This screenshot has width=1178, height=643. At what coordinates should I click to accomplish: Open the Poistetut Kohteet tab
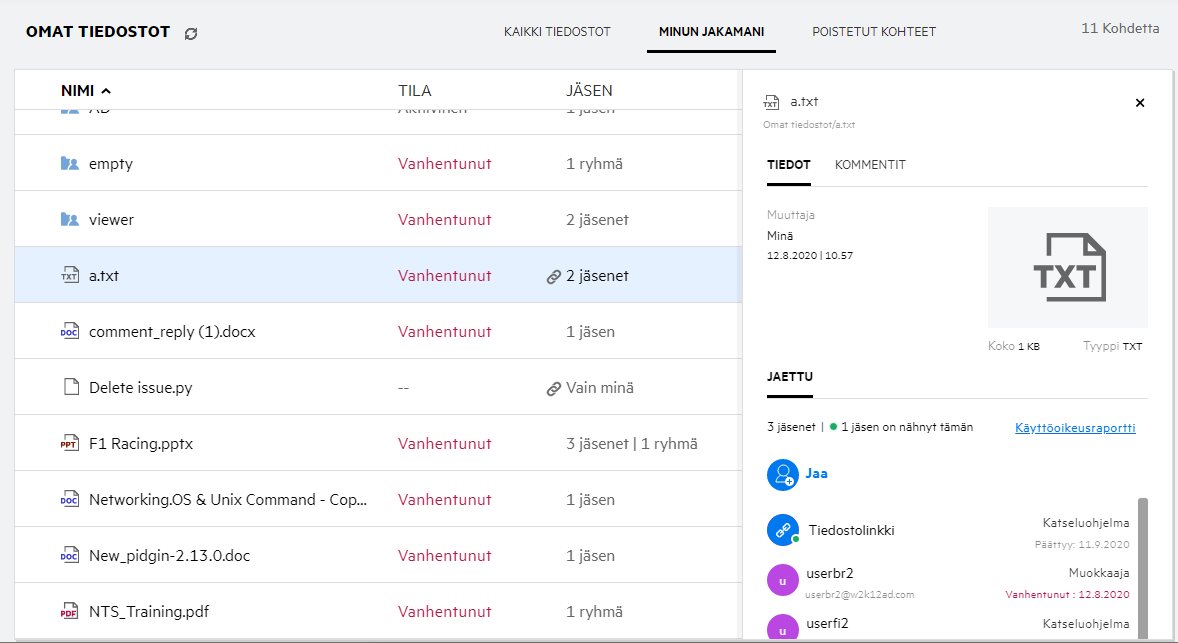point(874,32)
